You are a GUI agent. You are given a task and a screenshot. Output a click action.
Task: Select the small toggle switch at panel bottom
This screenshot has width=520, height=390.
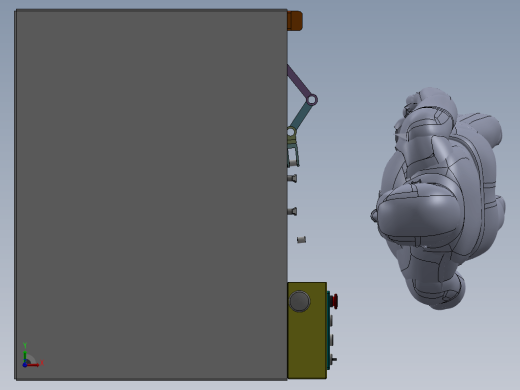pyautogui.click(x=333, y=360)
